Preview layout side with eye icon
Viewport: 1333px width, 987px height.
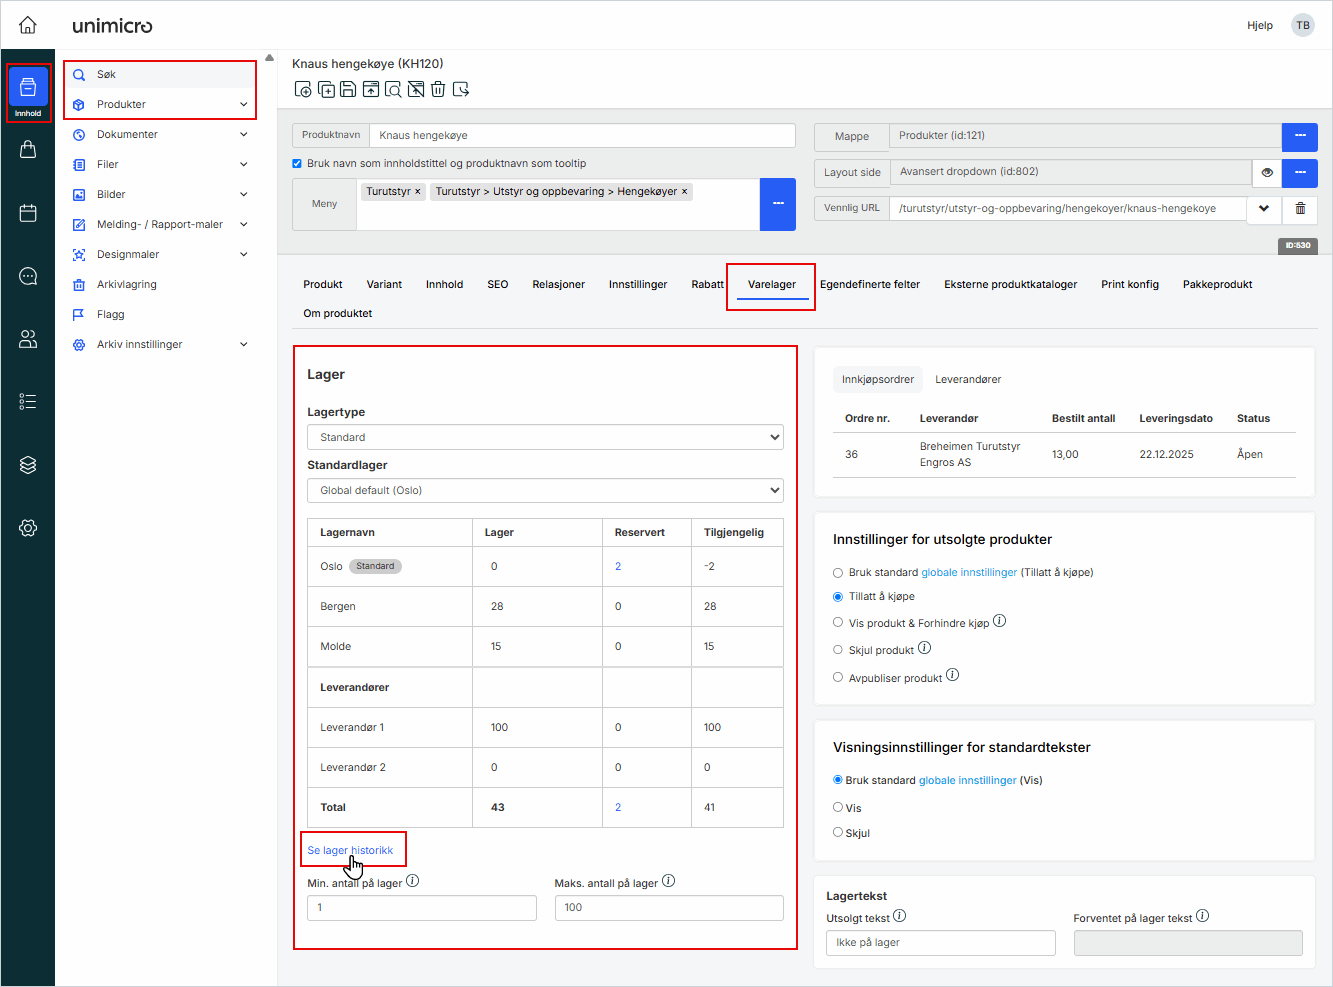tap(1267, 172)
